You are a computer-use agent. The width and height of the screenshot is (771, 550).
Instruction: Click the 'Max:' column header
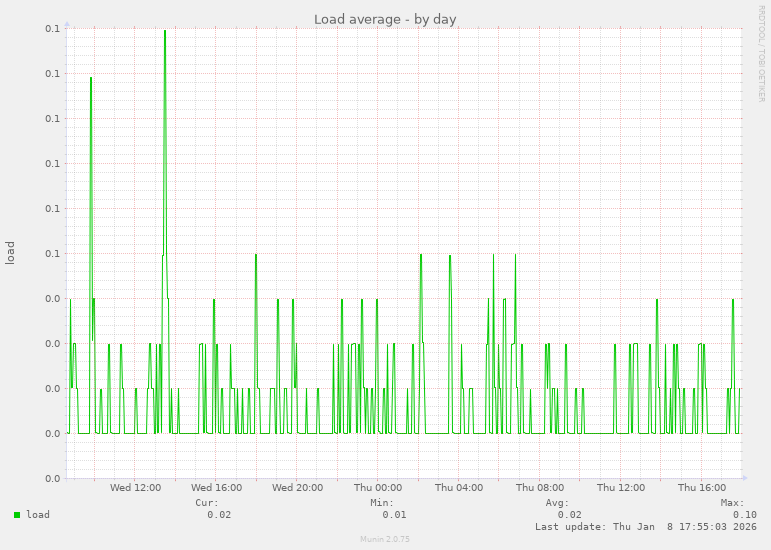click(x=733, y=503)
